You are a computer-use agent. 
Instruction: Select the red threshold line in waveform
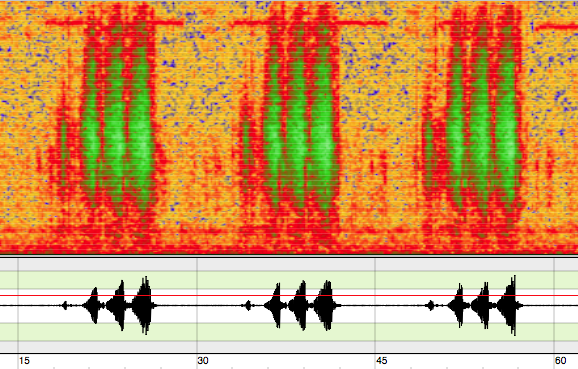coord(289,295)
